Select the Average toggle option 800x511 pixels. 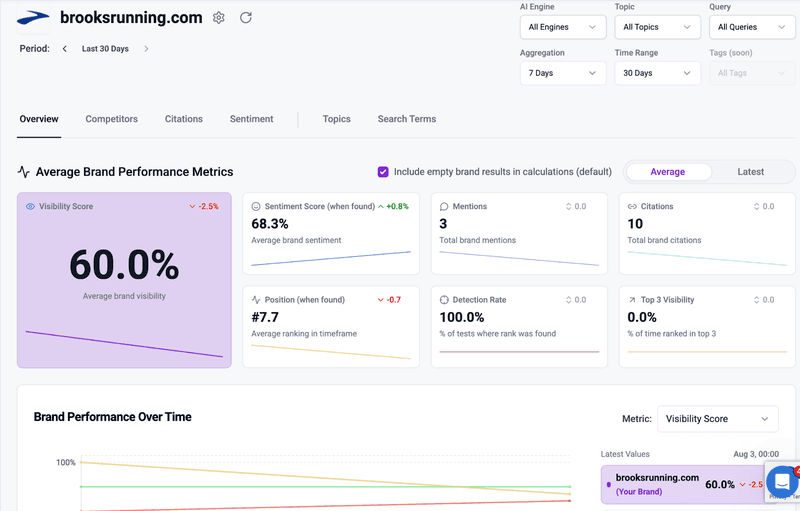pyautogui.click(x=667, y=172)
